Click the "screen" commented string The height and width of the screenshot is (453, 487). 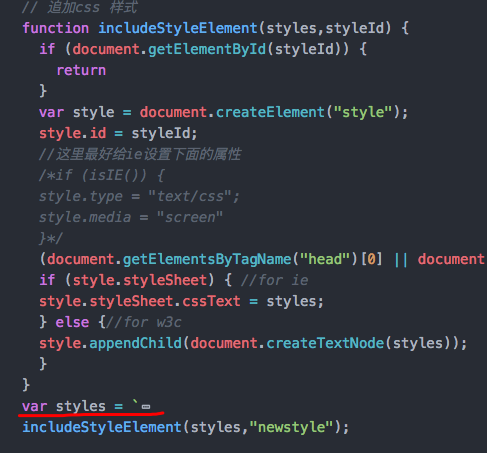190,217
